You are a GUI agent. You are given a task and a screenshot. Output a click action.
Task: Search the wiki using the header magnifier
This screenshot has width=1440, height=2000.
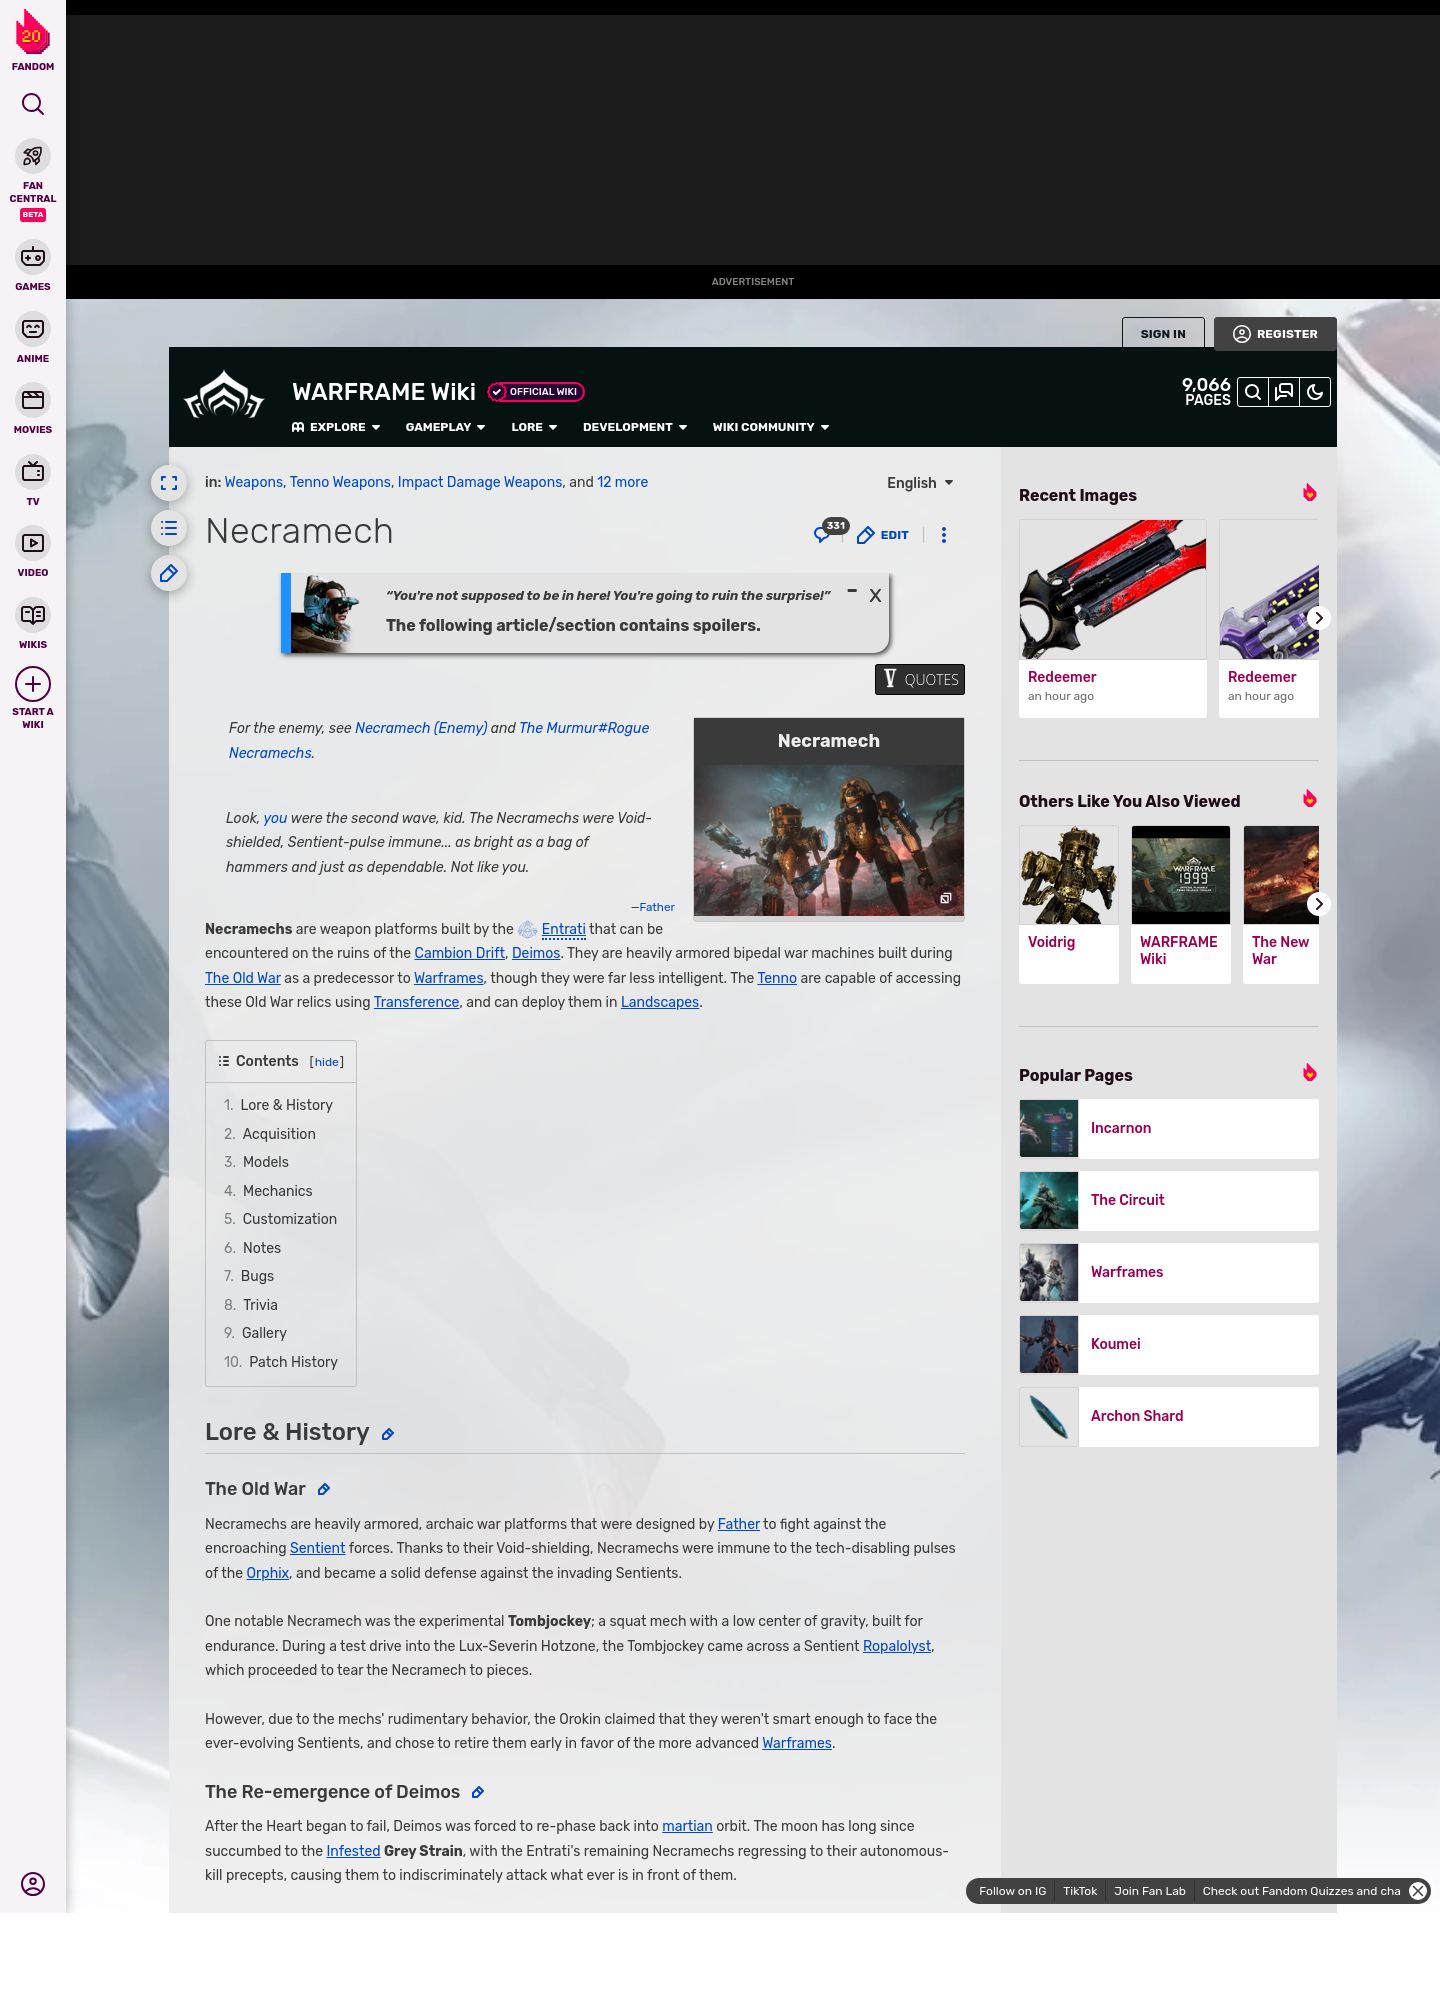tap(1252, 392)
